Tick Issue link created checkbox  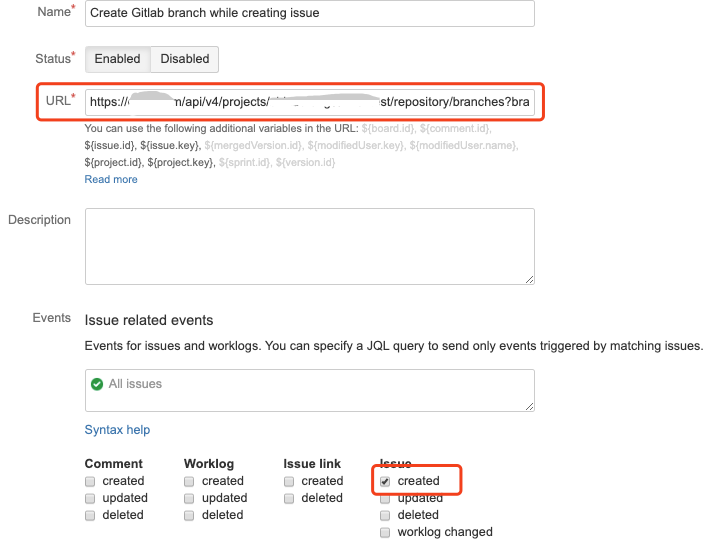tap(289, 481)
